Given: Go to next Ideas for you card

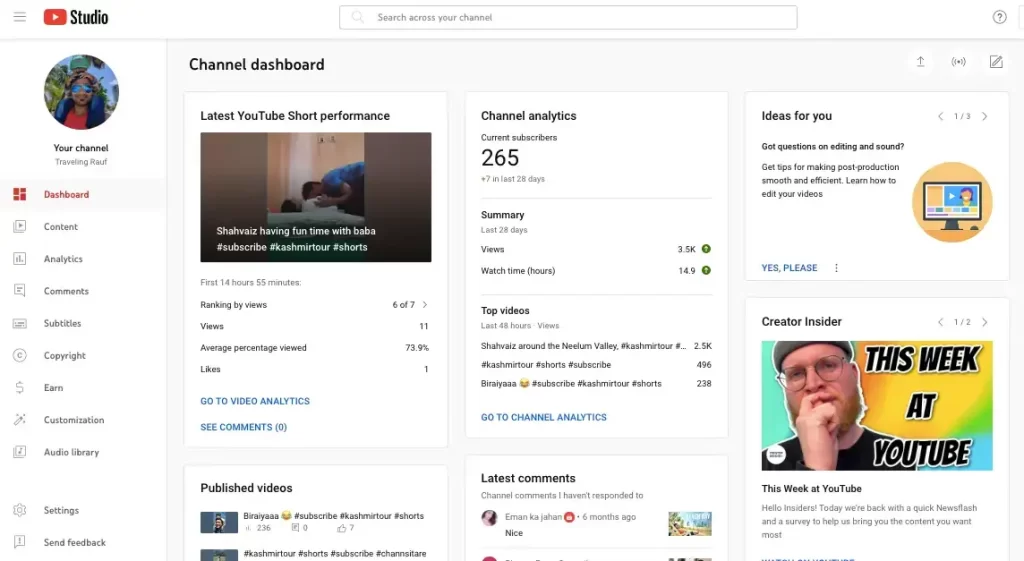Looking at the screenshot, I should pyautogui.click(x=985, y=116).
